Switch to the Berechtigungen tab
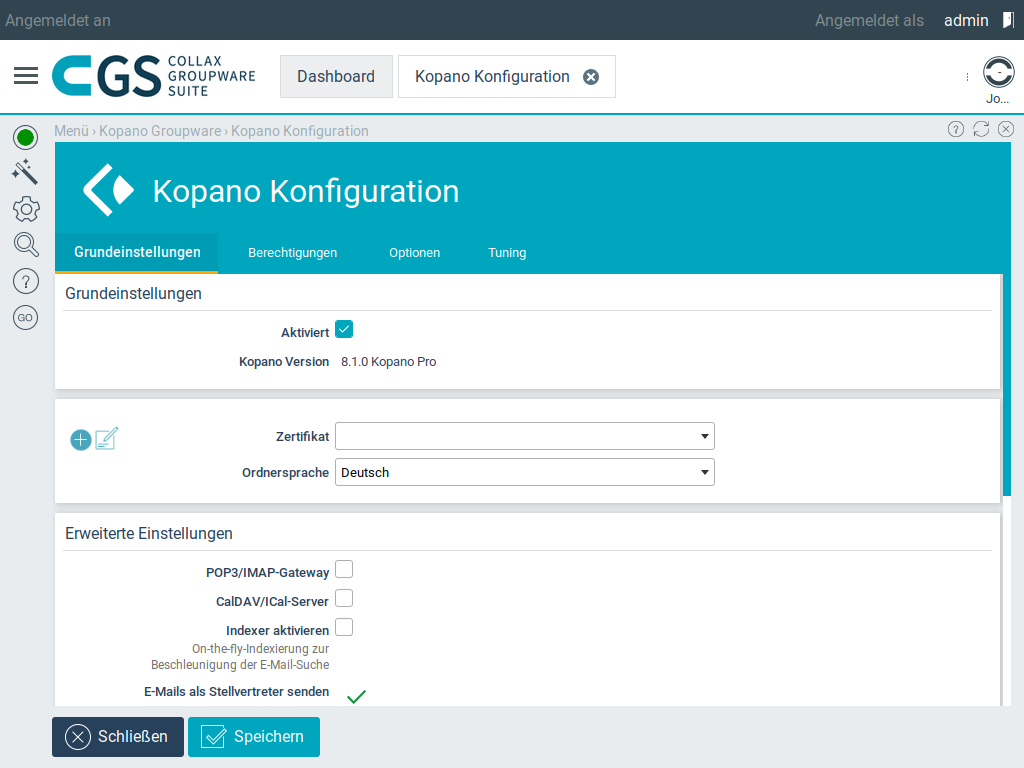Viewport: 1024px width, 768px height. coord(293,253)
